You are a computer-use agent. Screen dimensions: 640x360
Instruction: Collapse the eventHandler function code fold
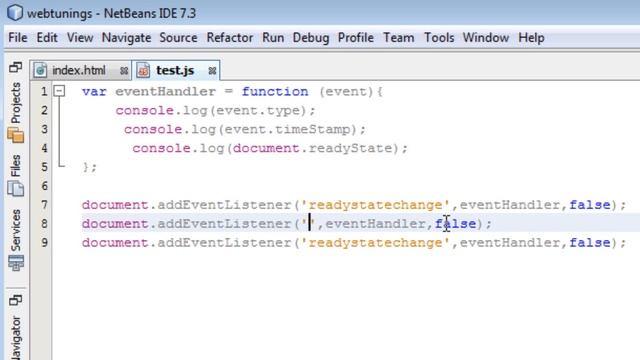tap(60, 91)
